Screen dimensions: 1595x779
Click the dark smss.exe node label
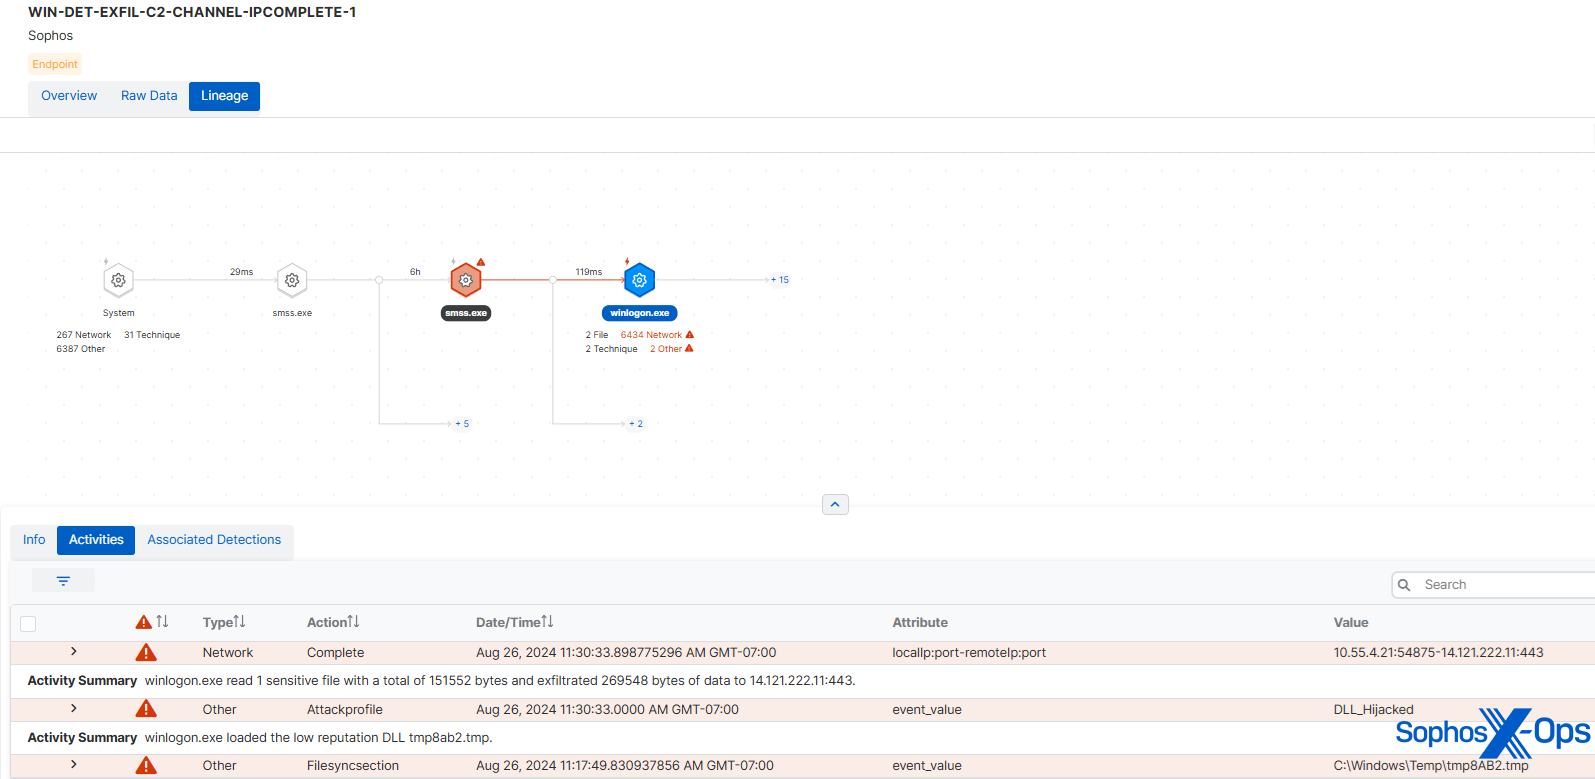pos(466,313)
